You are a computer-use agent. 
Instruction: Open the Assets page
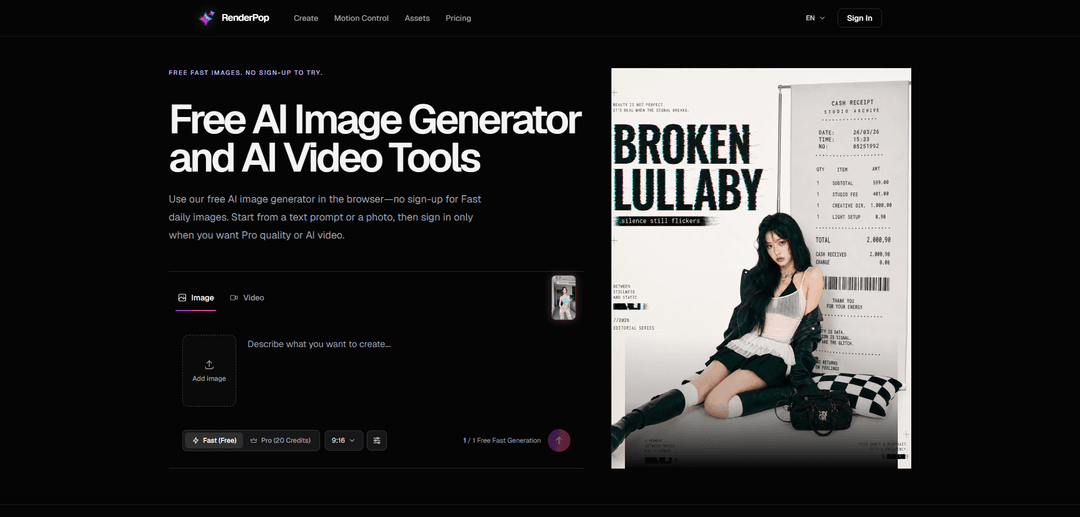[417, 19]
